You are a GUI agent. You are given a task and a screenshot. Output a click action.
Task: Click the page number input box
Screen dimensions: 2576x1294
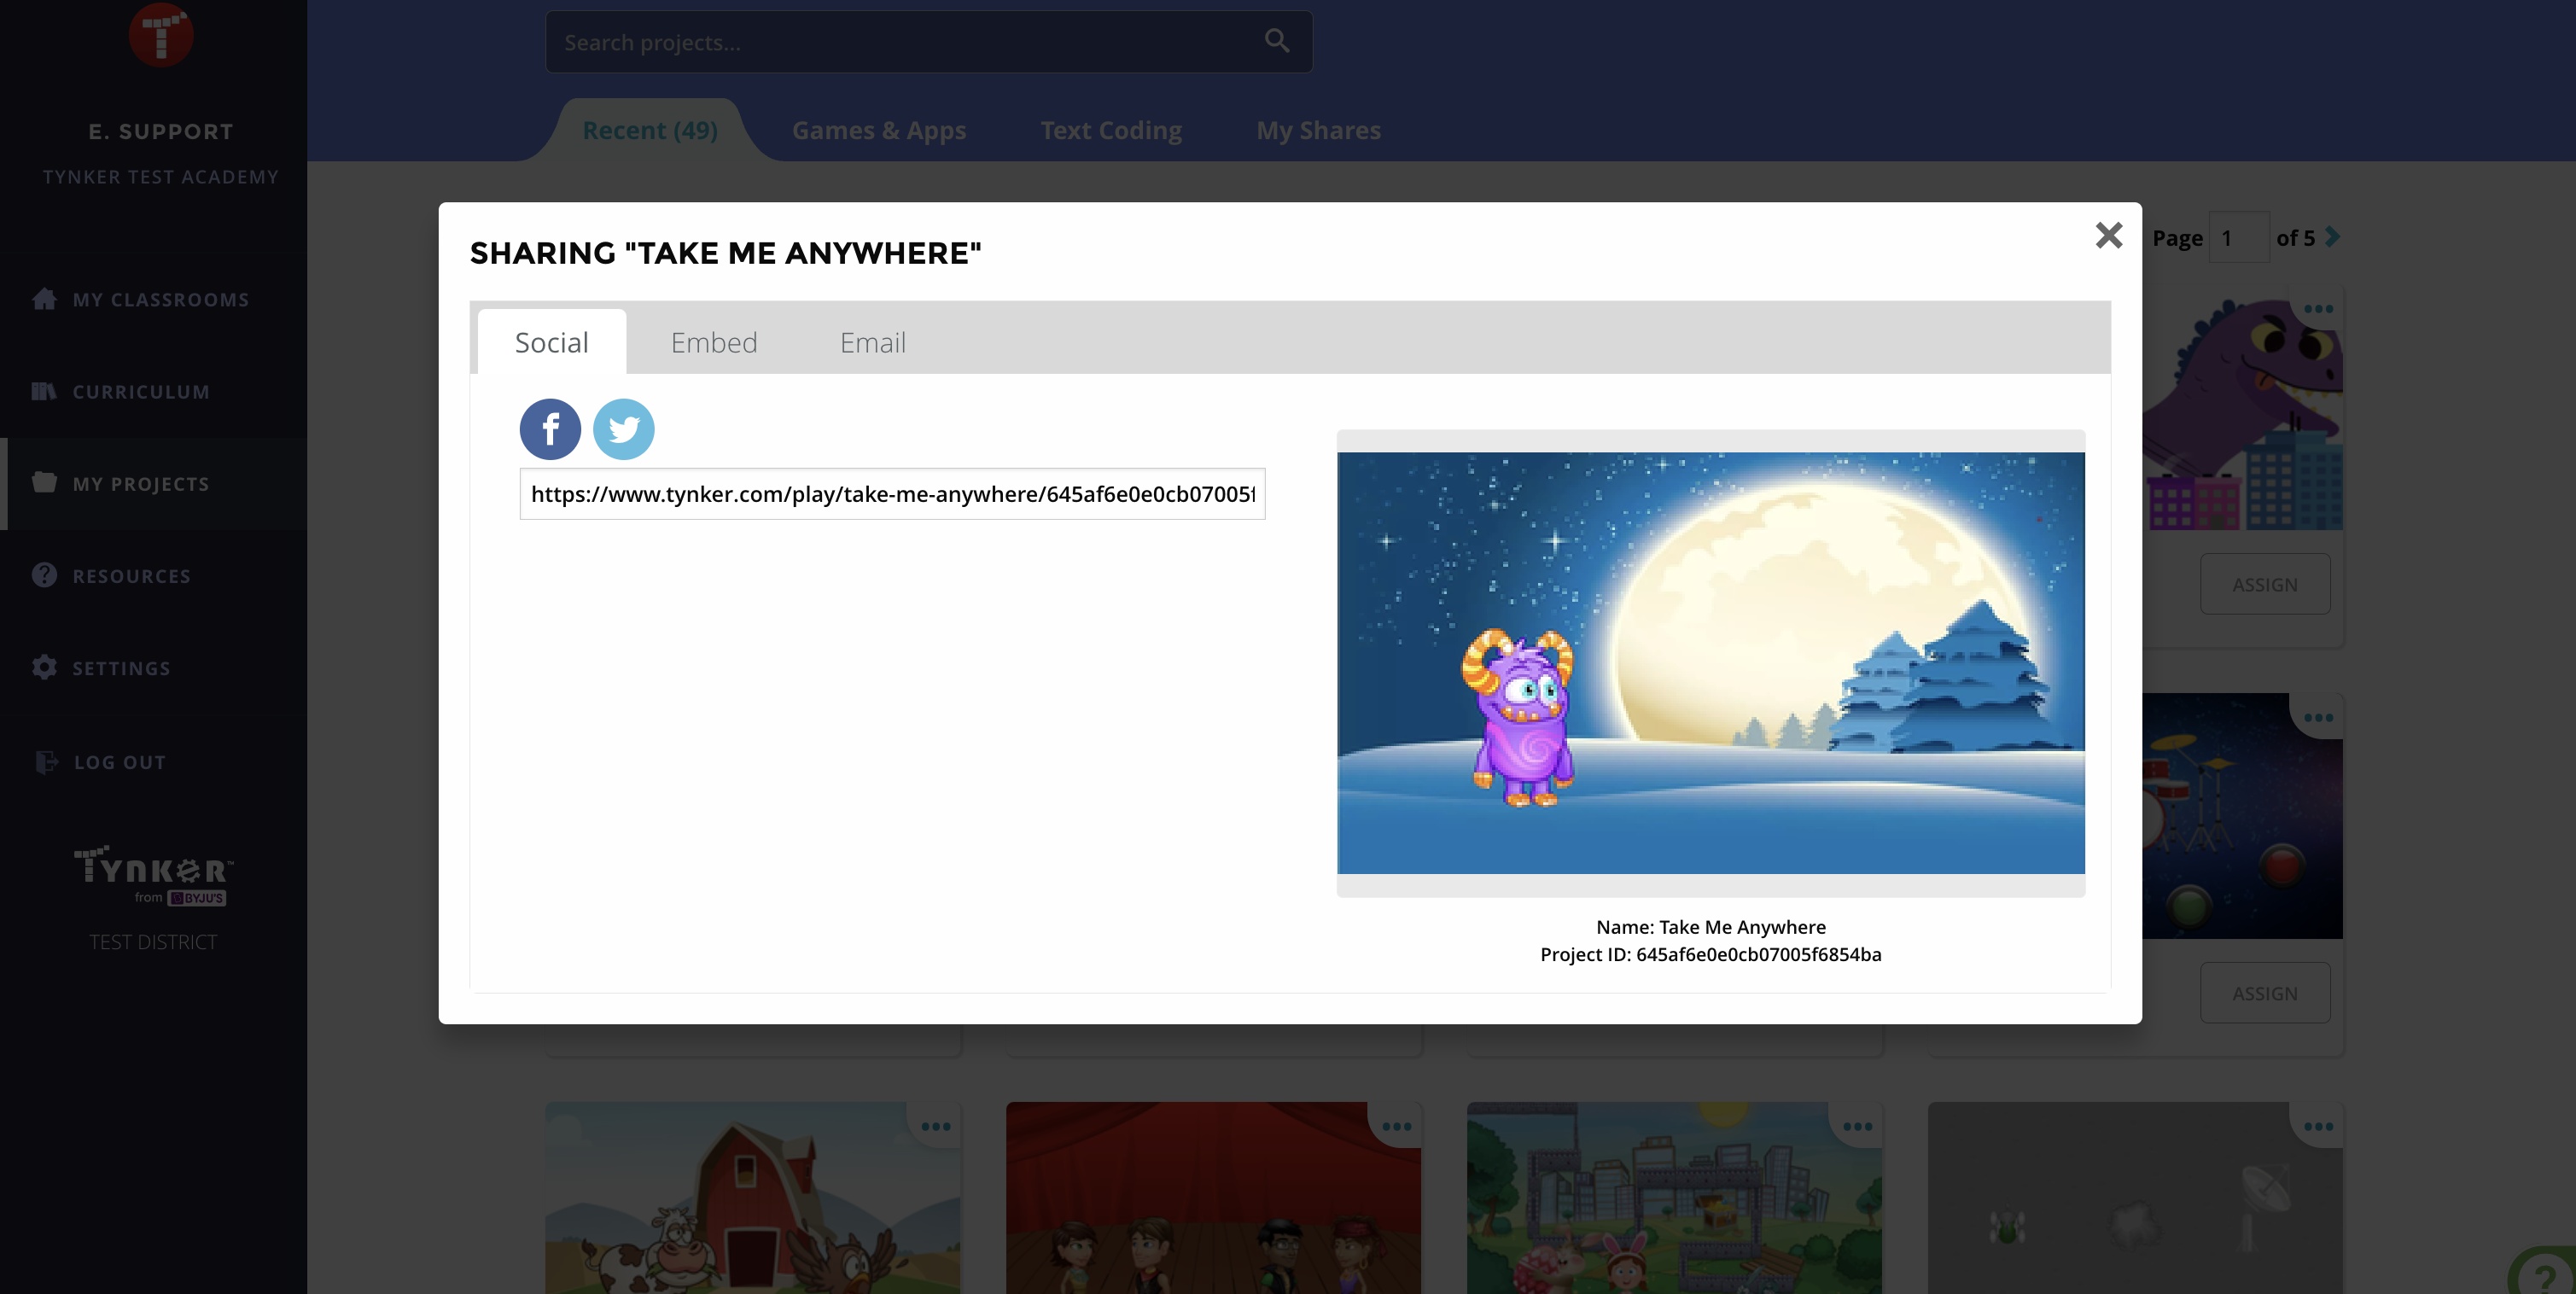pos(2239,238)
